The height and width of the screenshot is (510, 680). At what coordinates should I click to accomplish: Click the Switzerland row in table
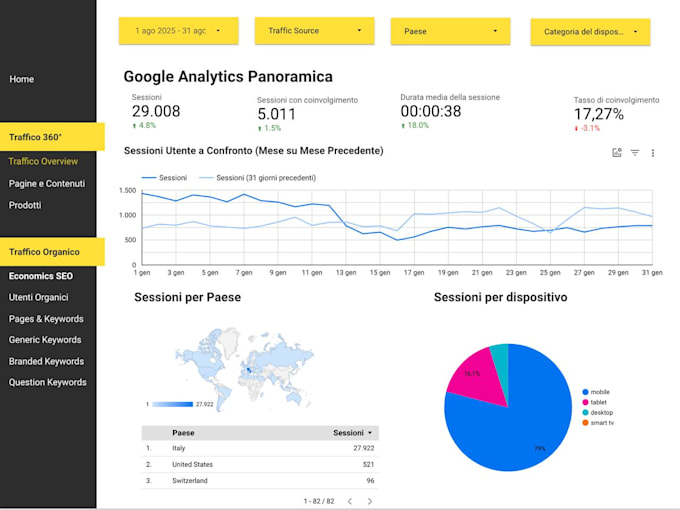260,481
